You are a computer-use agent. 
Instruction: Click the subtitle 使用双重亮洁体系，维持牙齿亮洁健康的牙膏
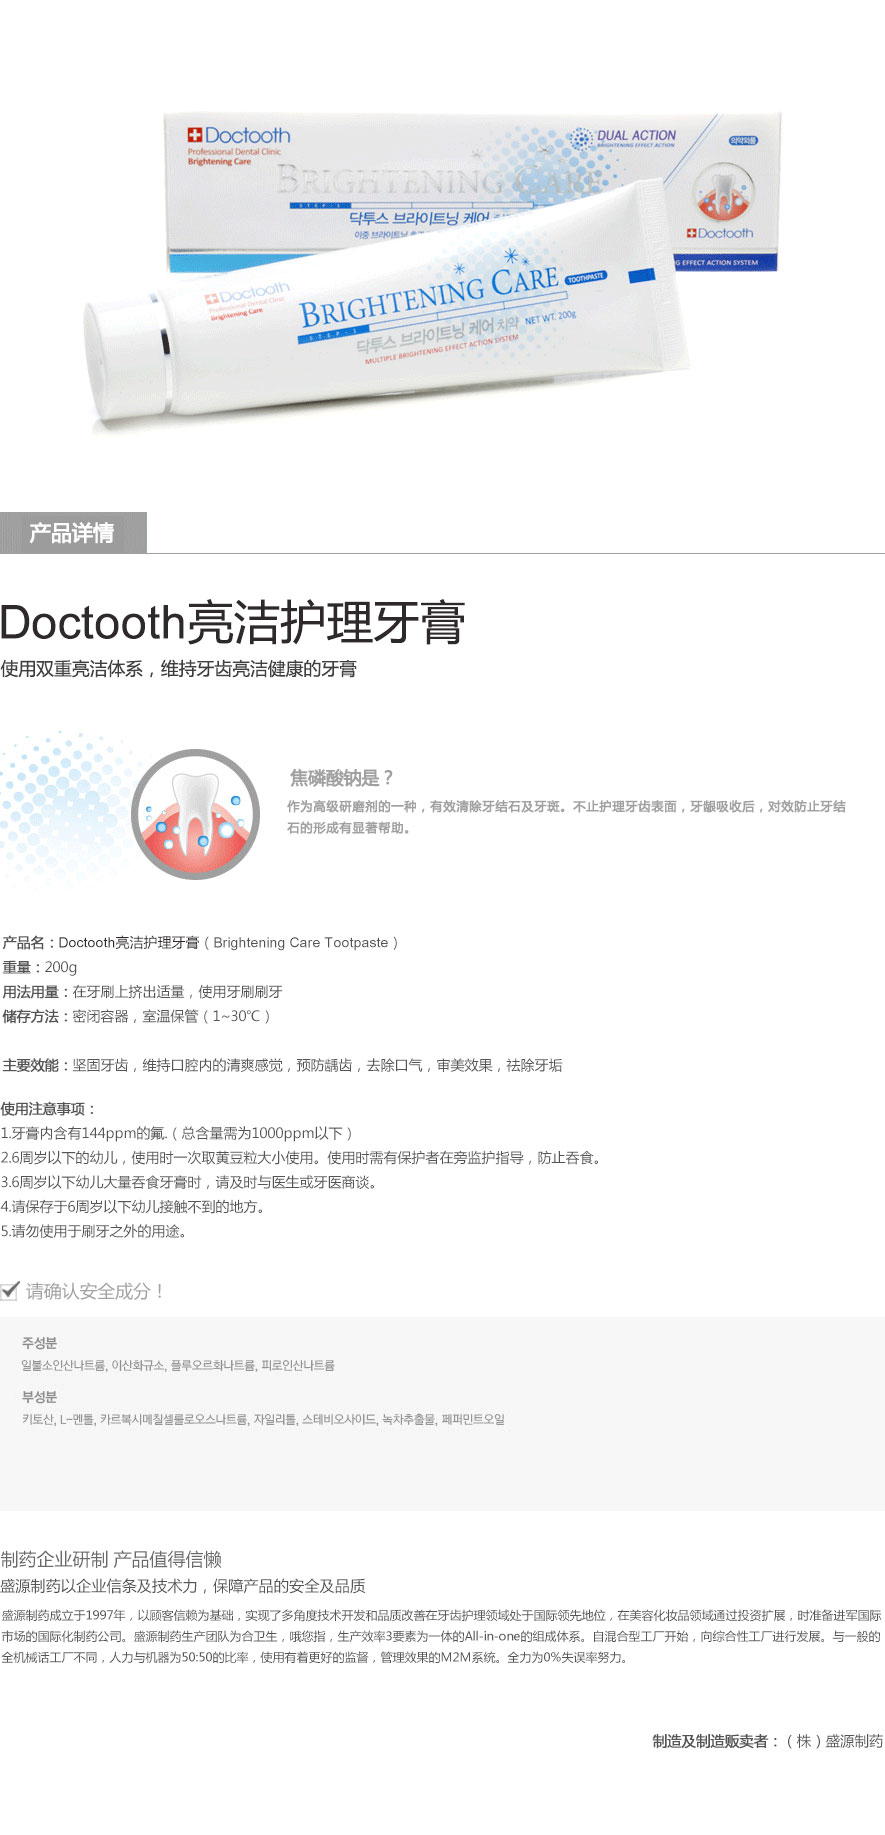coord(179,669)
